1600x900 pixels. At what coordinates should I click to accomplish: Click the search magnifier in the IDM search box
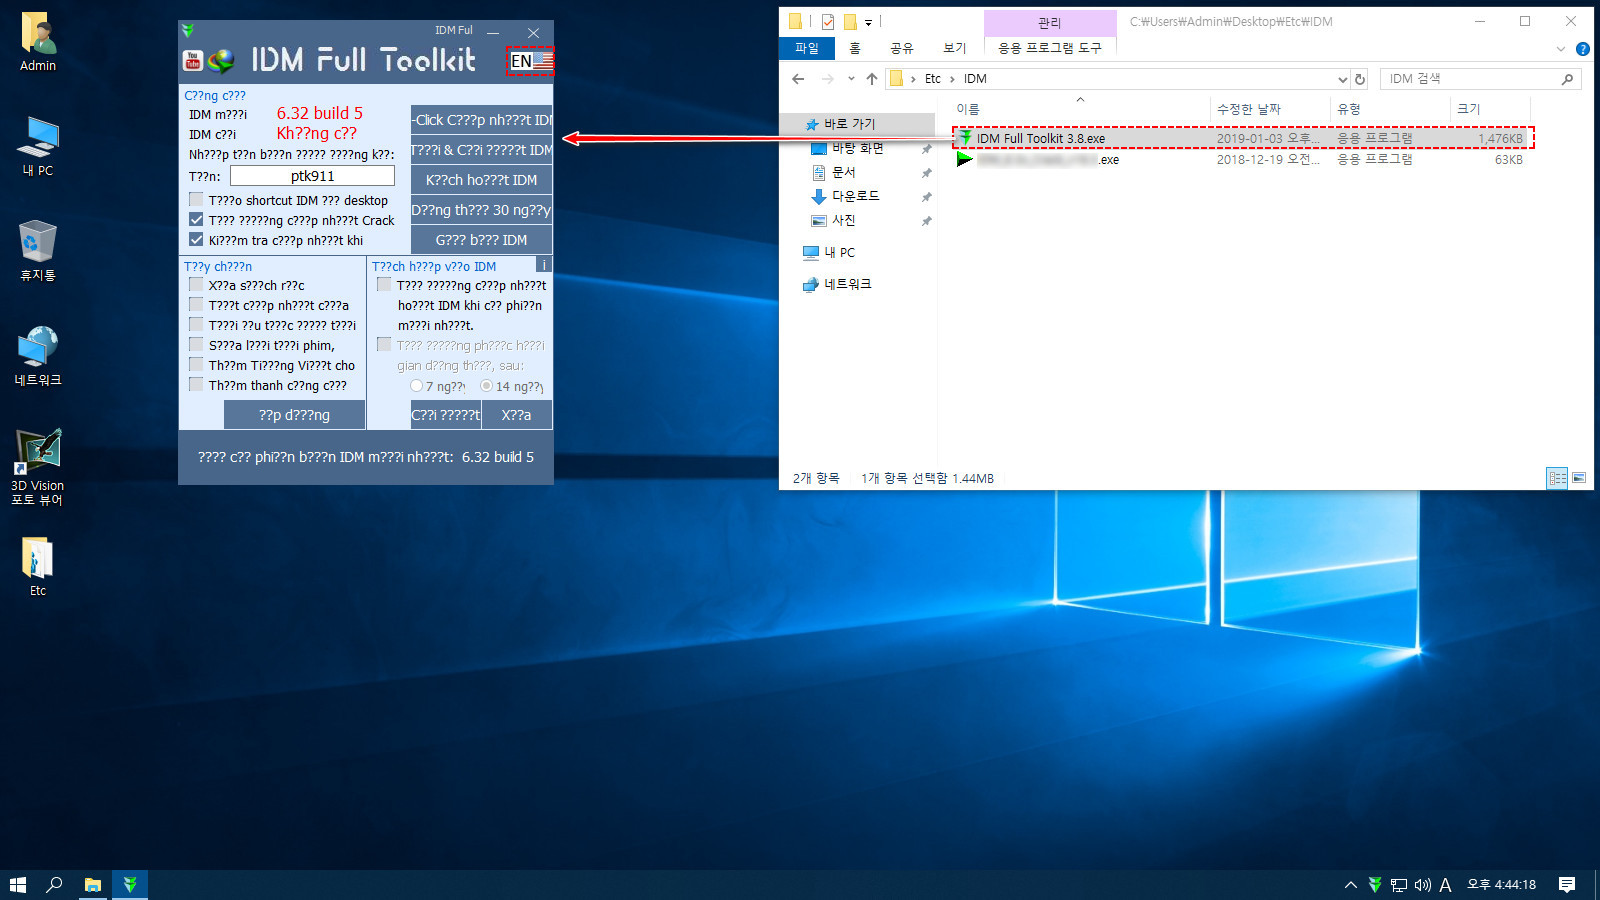click(1567, 79)
